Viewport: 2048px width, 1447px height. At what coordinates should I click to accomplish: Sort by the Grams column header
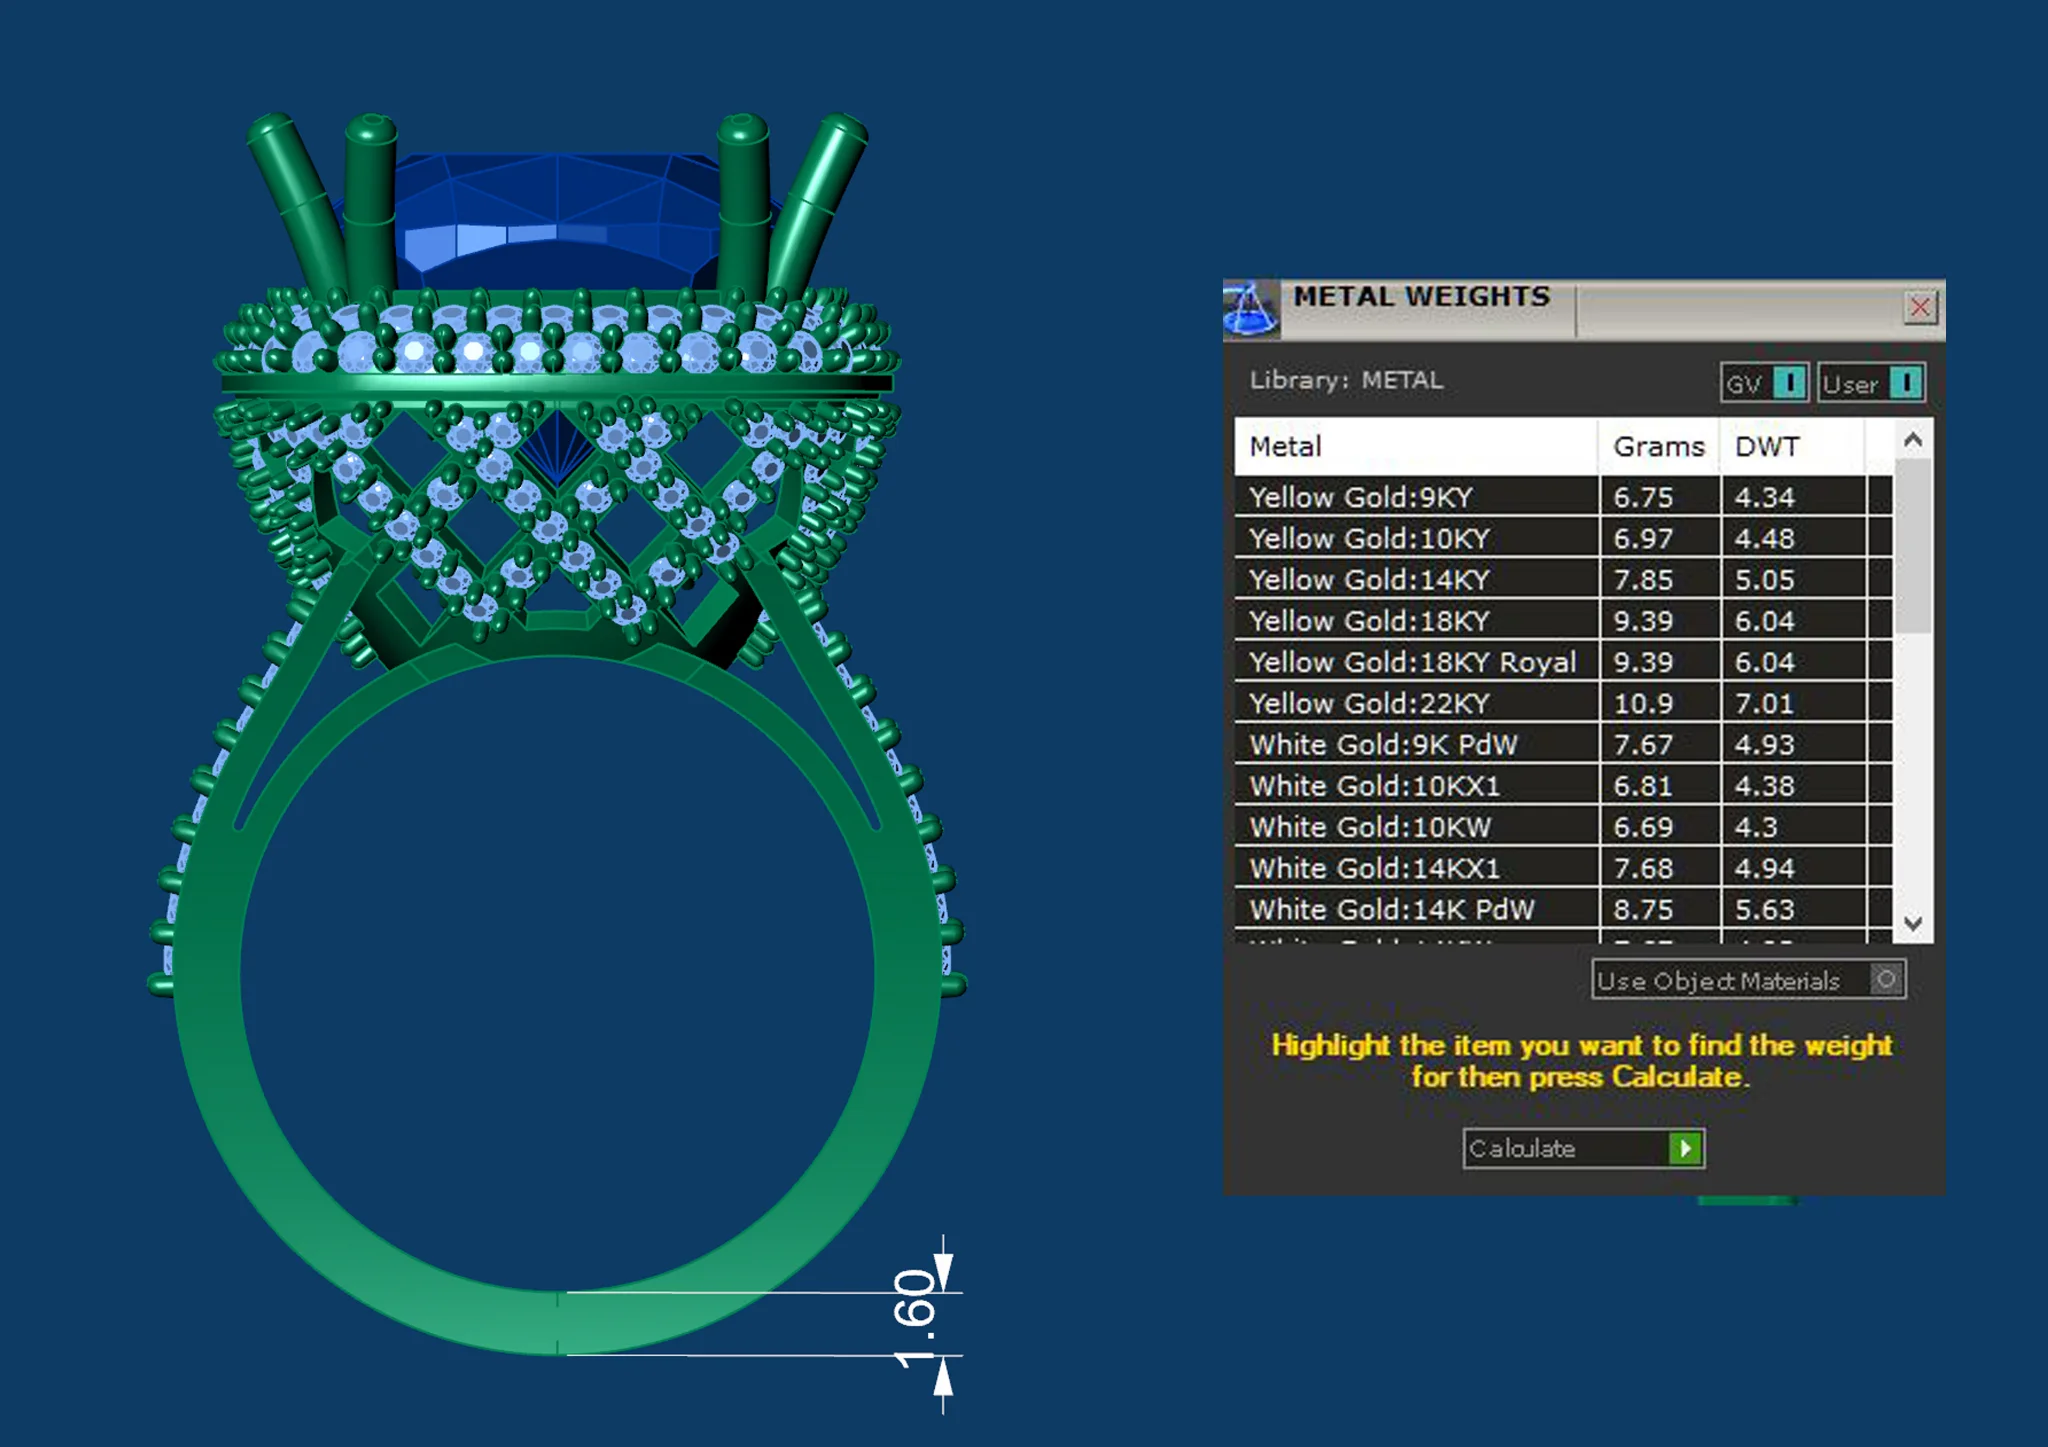1659,447
